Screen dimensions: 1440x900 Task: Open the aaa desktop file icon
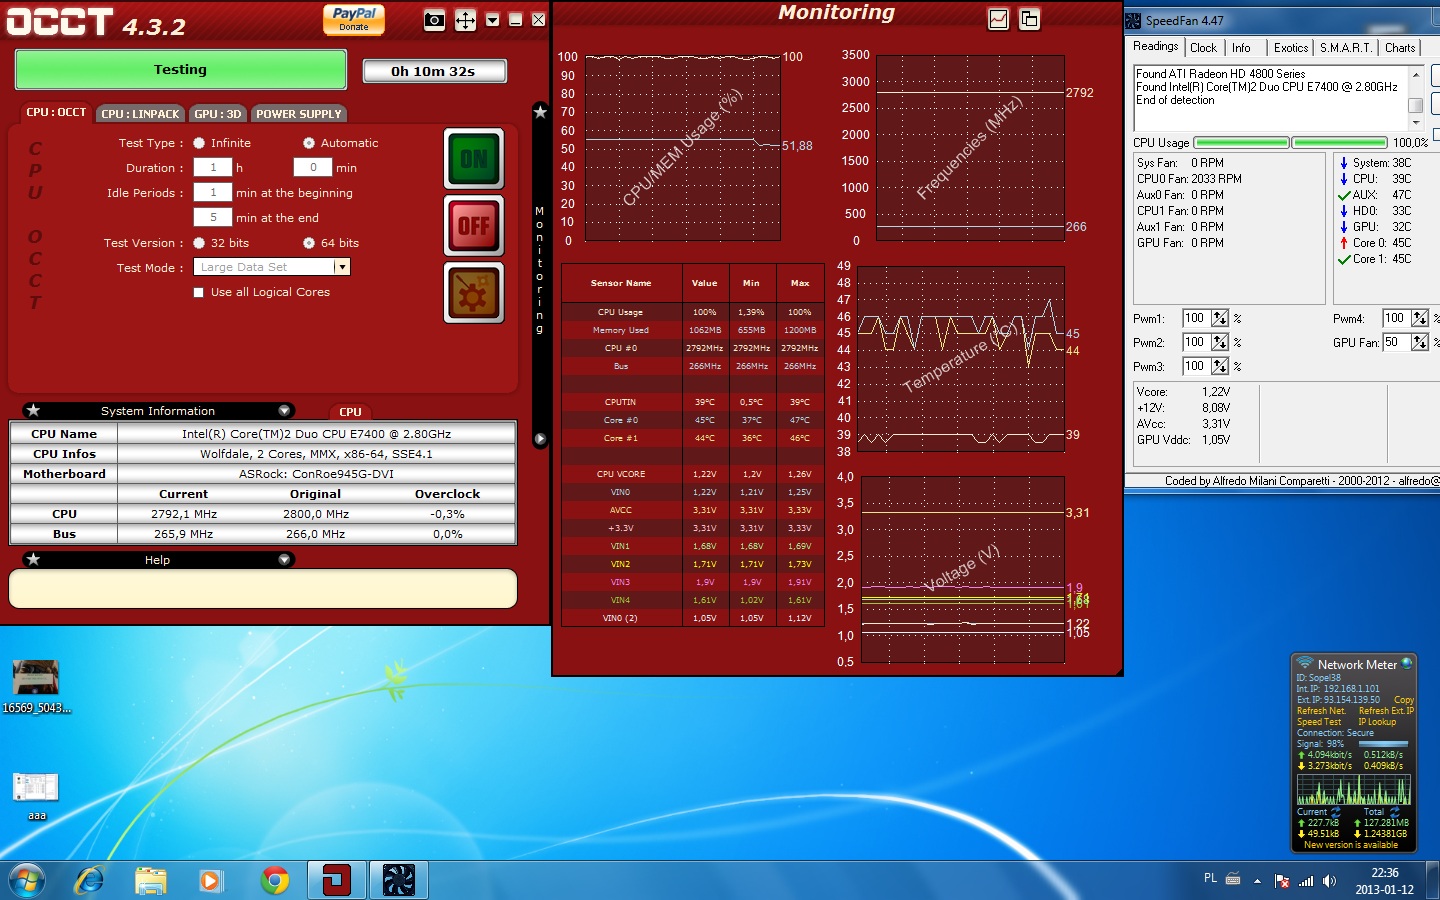pyautogui.click(x=36, y=796)
